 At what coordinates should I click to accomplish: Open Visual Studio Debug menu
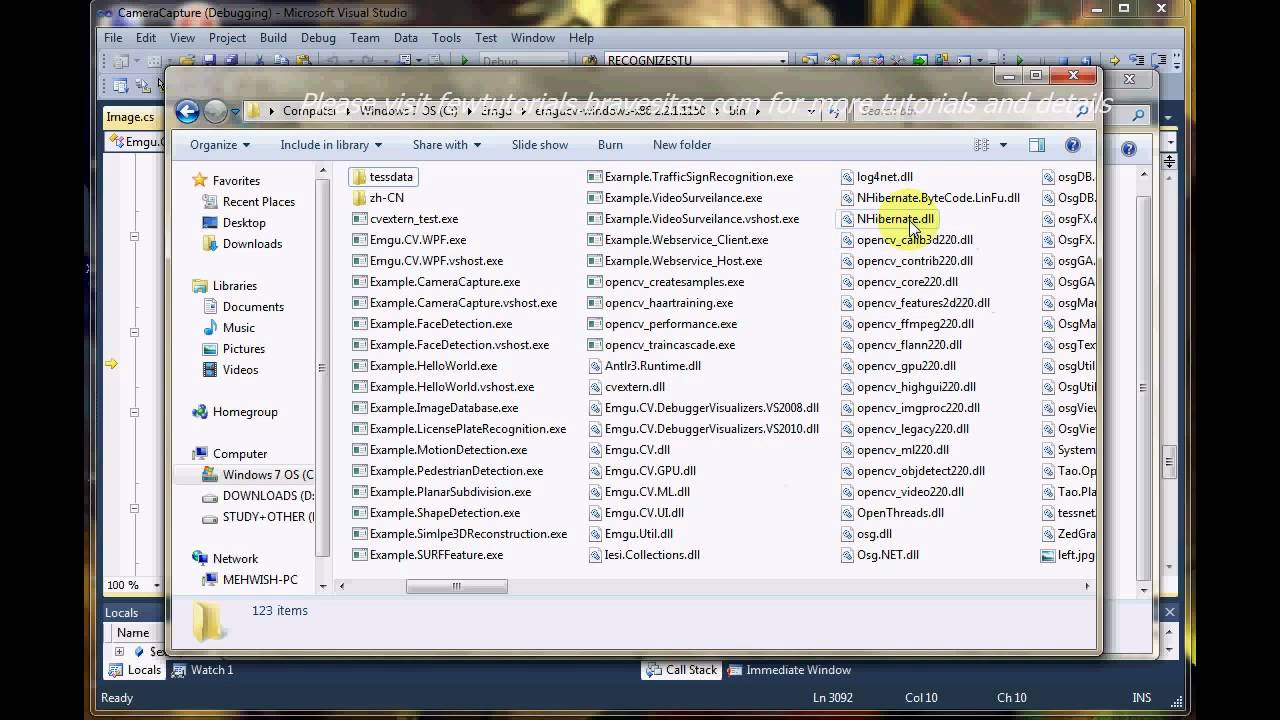click(x=318, y=38)
